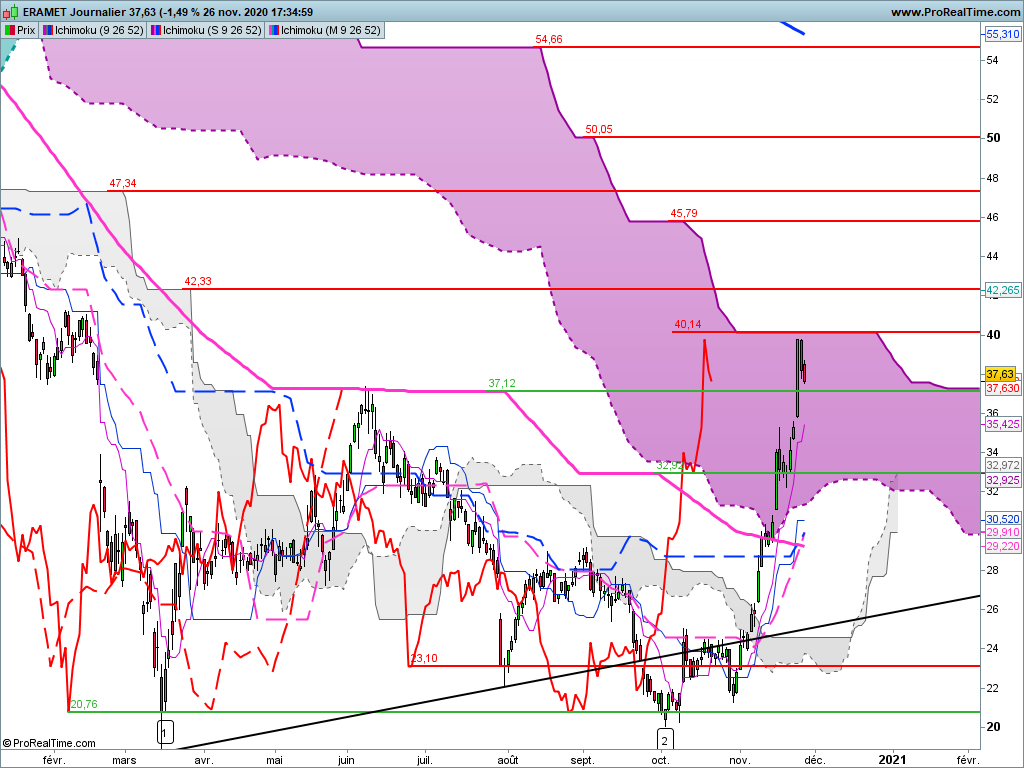Click the 42,265 teal price tag
The width and height of the screenshot is (1024, 768).
pos(1002,290)
